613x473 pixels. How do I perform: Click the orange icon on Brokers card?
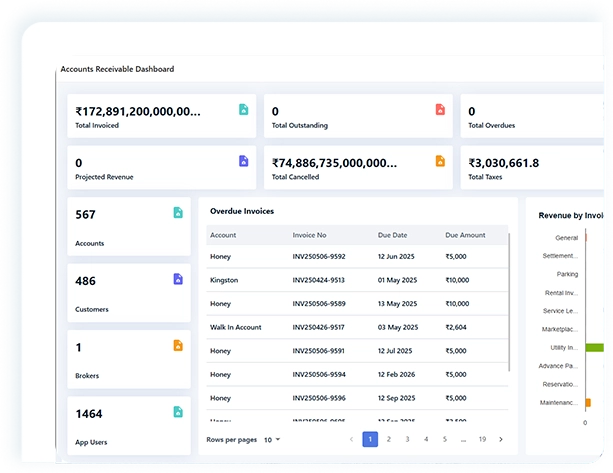click(178, 345)
